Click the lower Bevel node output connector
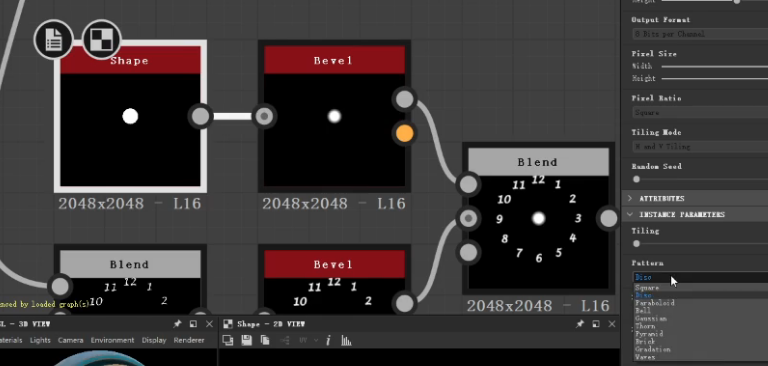 [405, 303]
